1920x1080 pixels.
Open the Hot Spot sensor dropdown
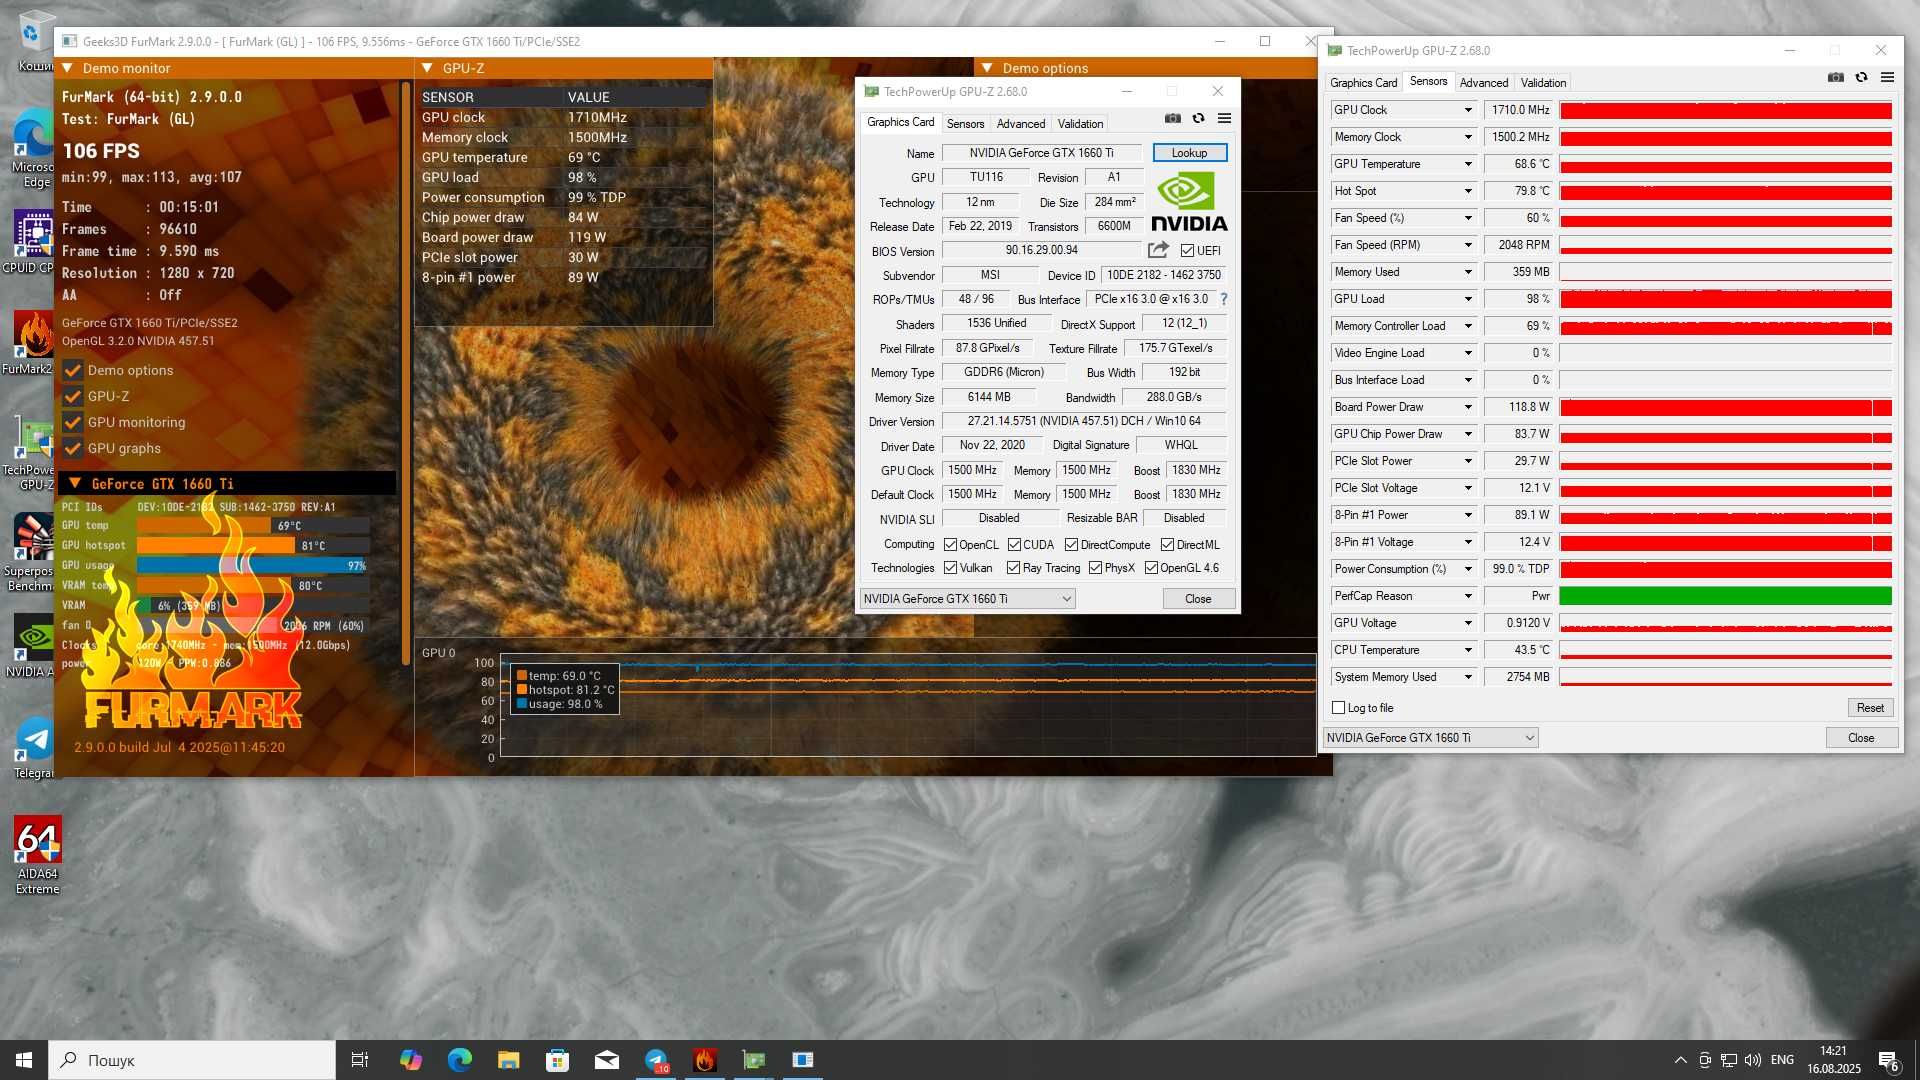(x=1468, y=191)
